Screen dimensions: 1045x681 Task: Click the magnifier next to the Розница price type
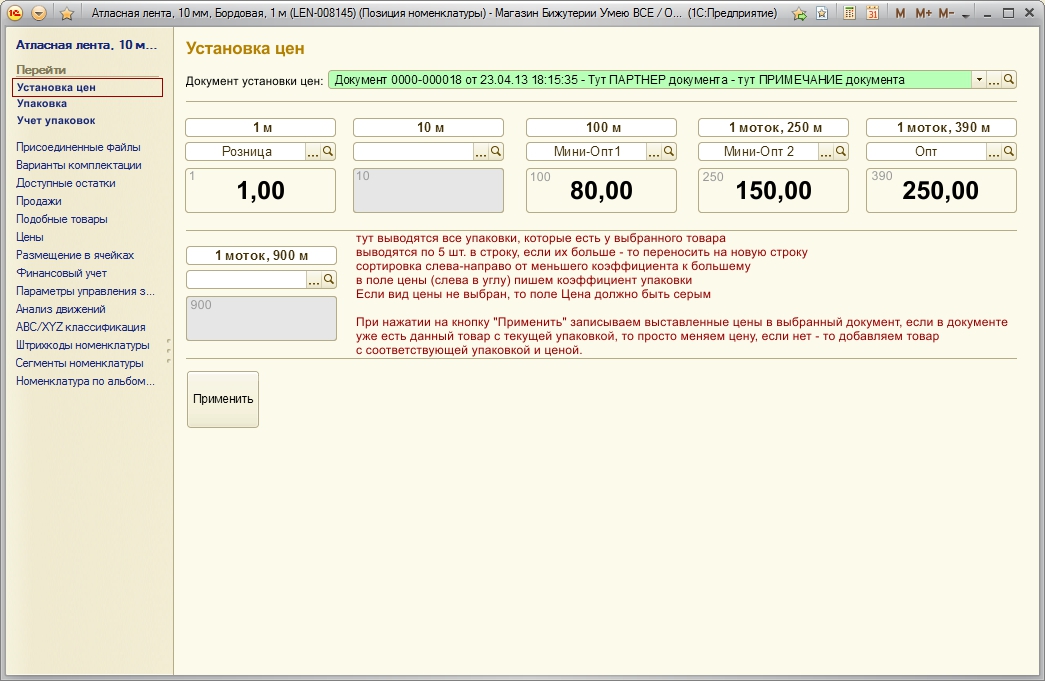click(x=328, y=152)
